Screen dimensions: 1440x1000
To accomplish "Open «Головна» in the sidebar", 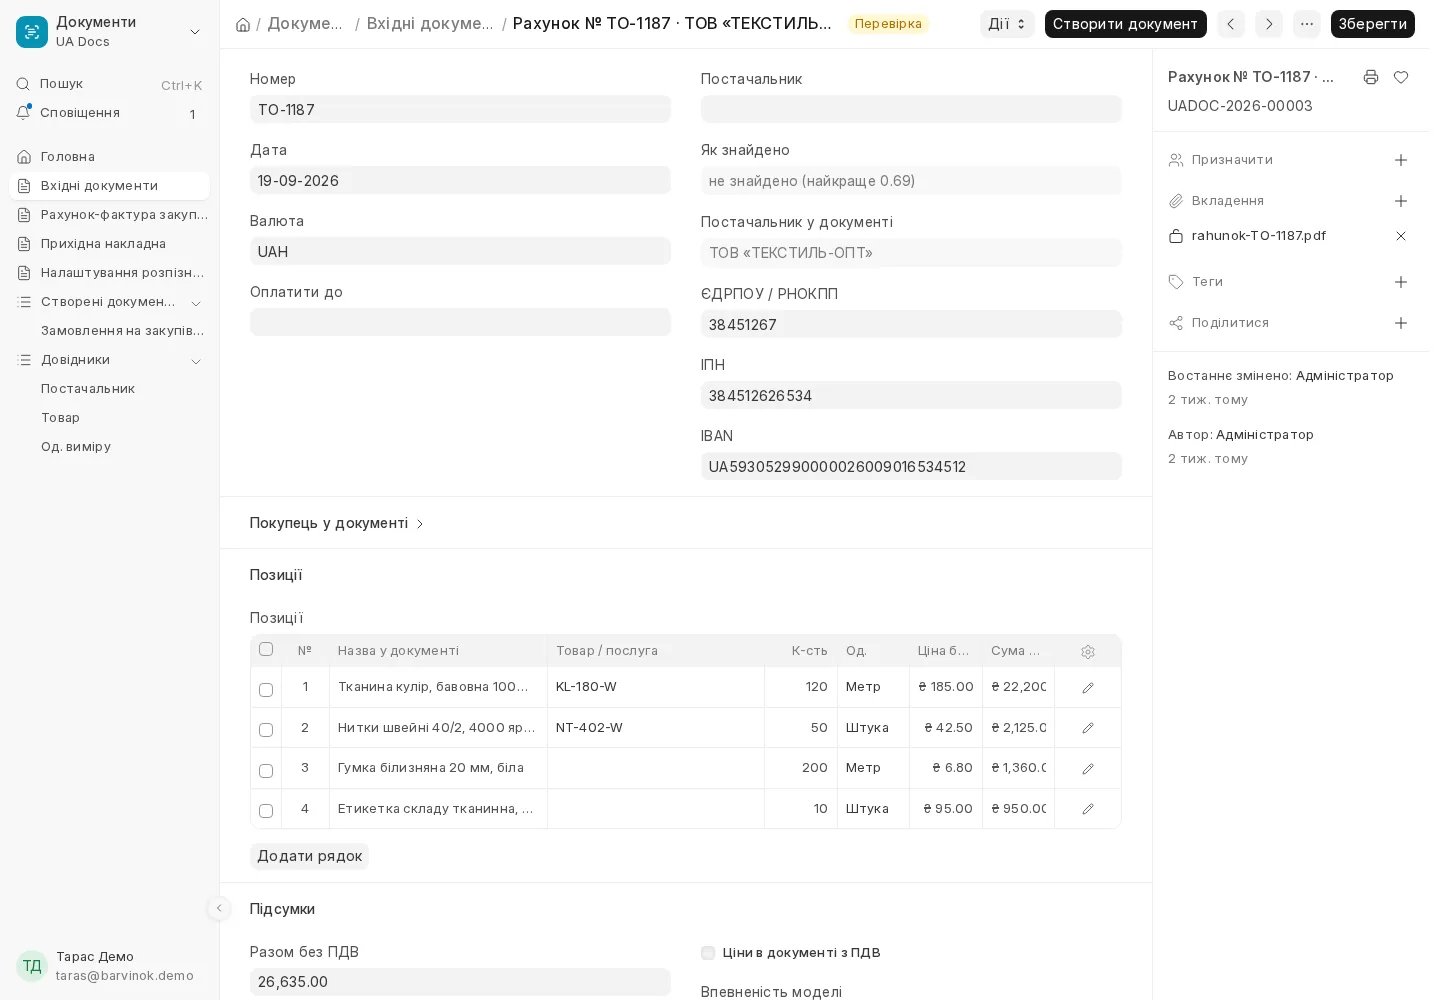I will click(110, 157).
